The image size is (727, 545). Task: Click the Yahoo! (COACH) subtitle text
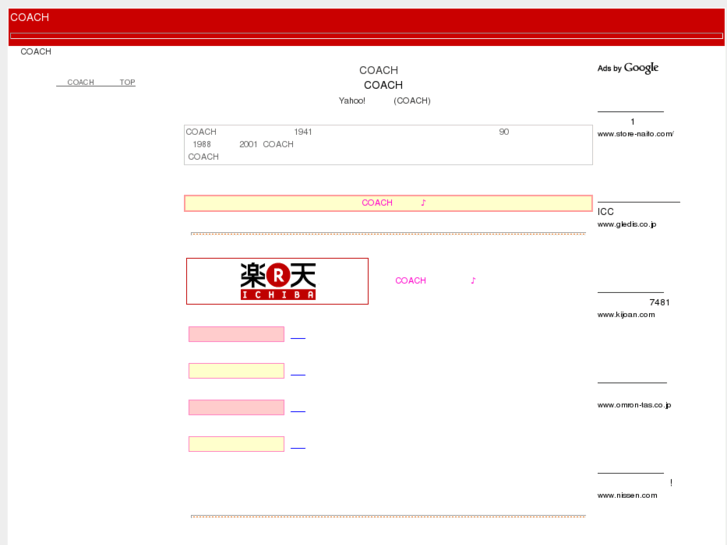click(384, 101)
